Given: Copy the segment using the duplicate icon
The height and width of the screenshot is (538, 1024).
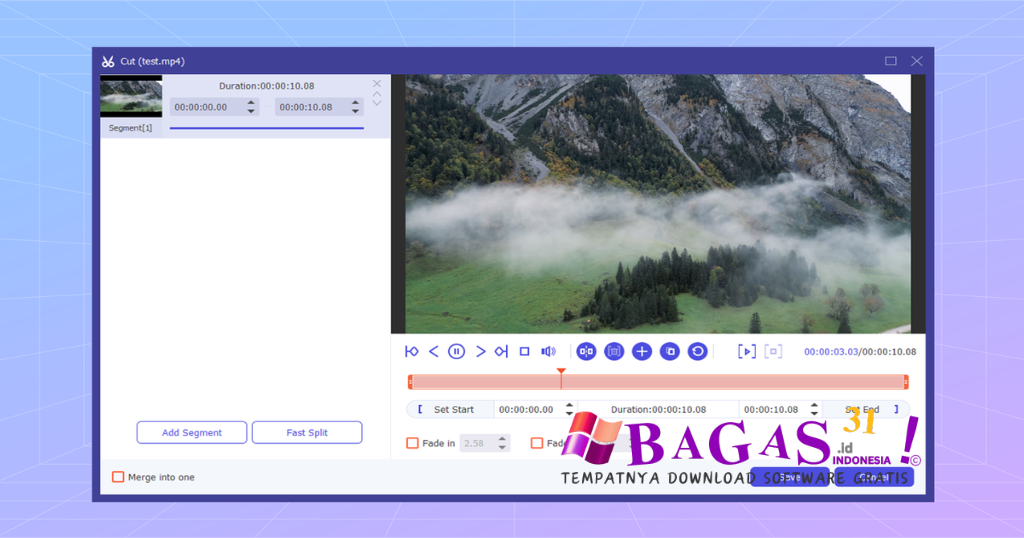Looking at the screenshot, I should (670, 352).
